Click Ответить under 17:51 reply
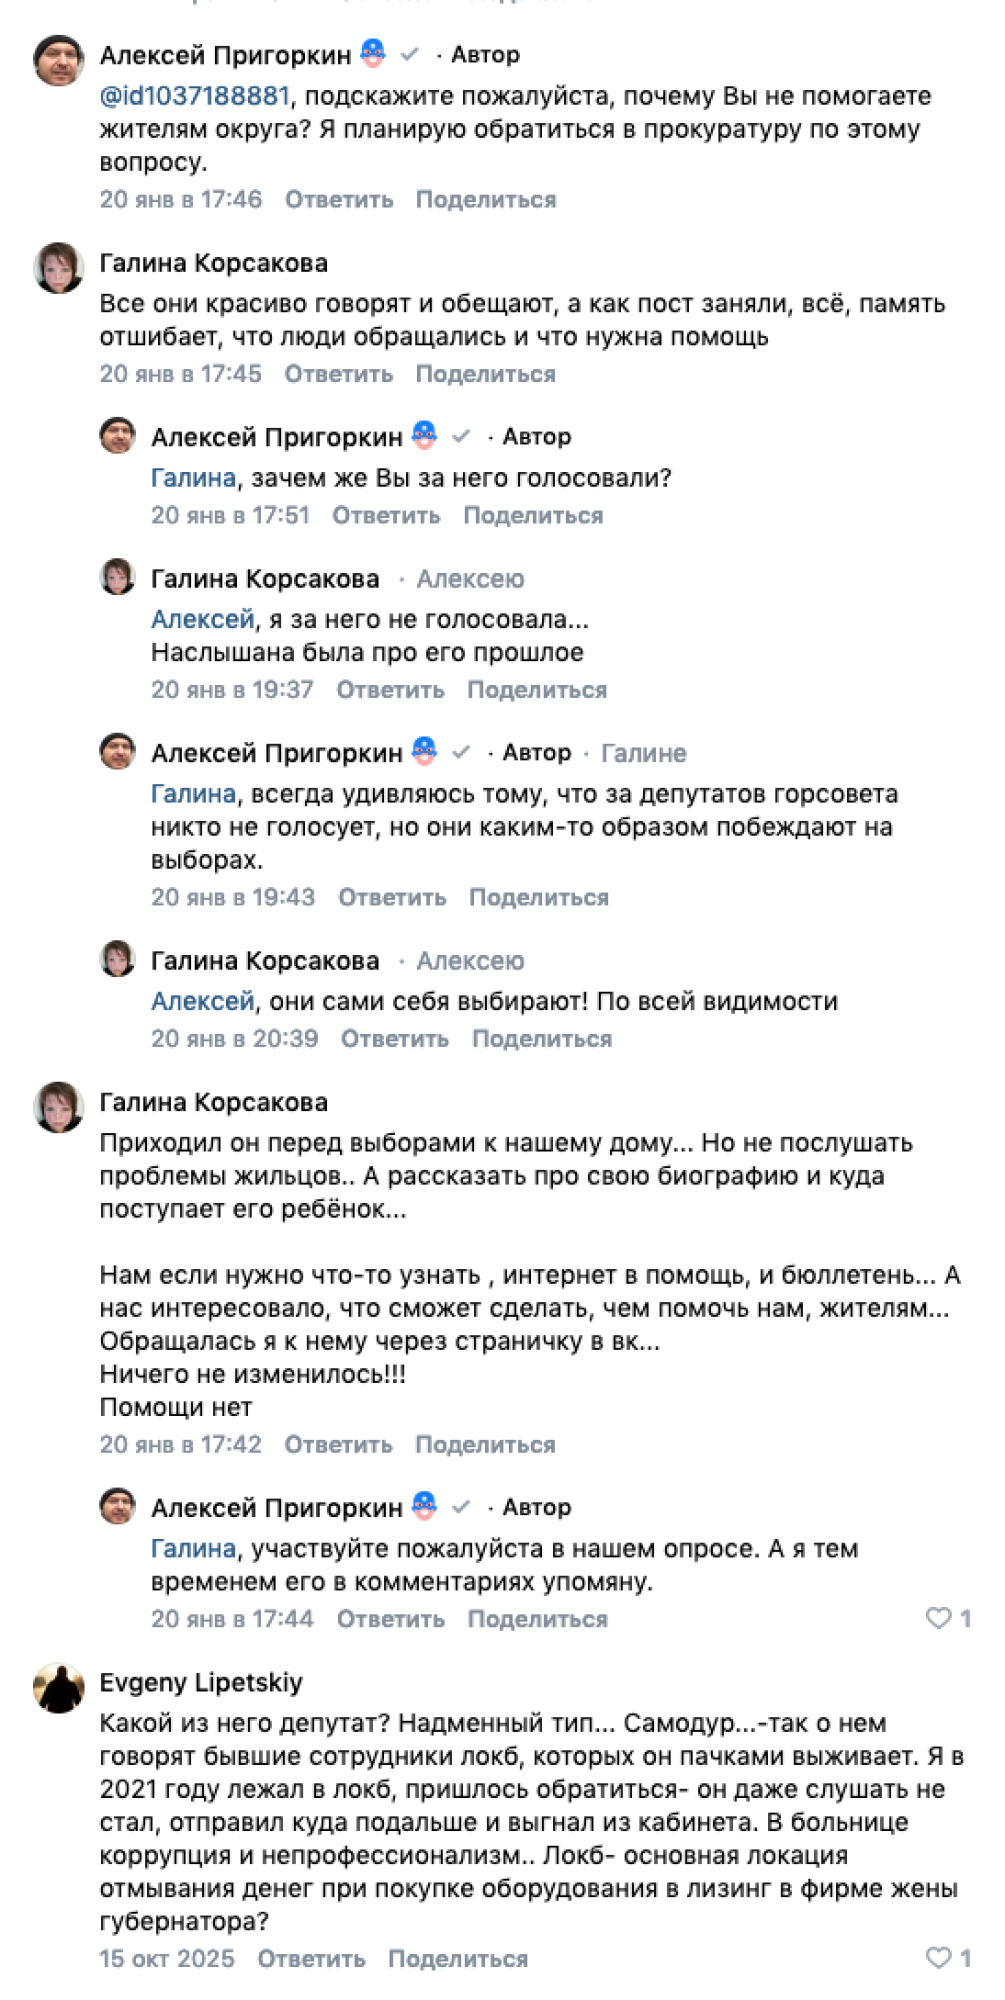The height and width of the screenshot is (2000, 1005). tap(386, 515)
